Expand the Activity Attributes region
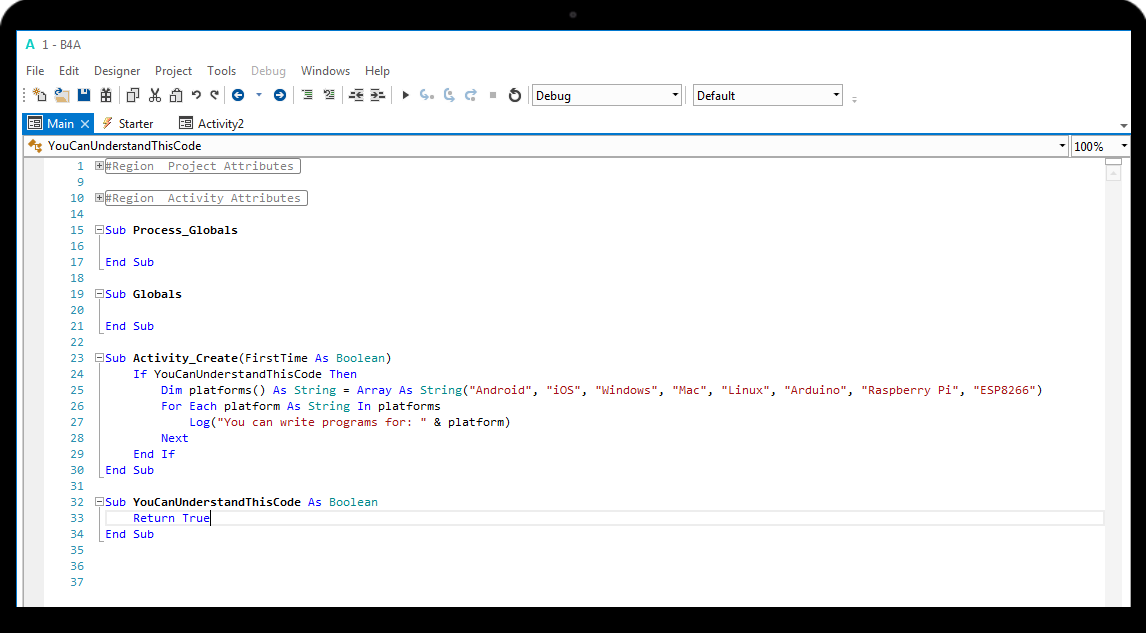This screenshot has height=633, width=1146. click(99, 198)
